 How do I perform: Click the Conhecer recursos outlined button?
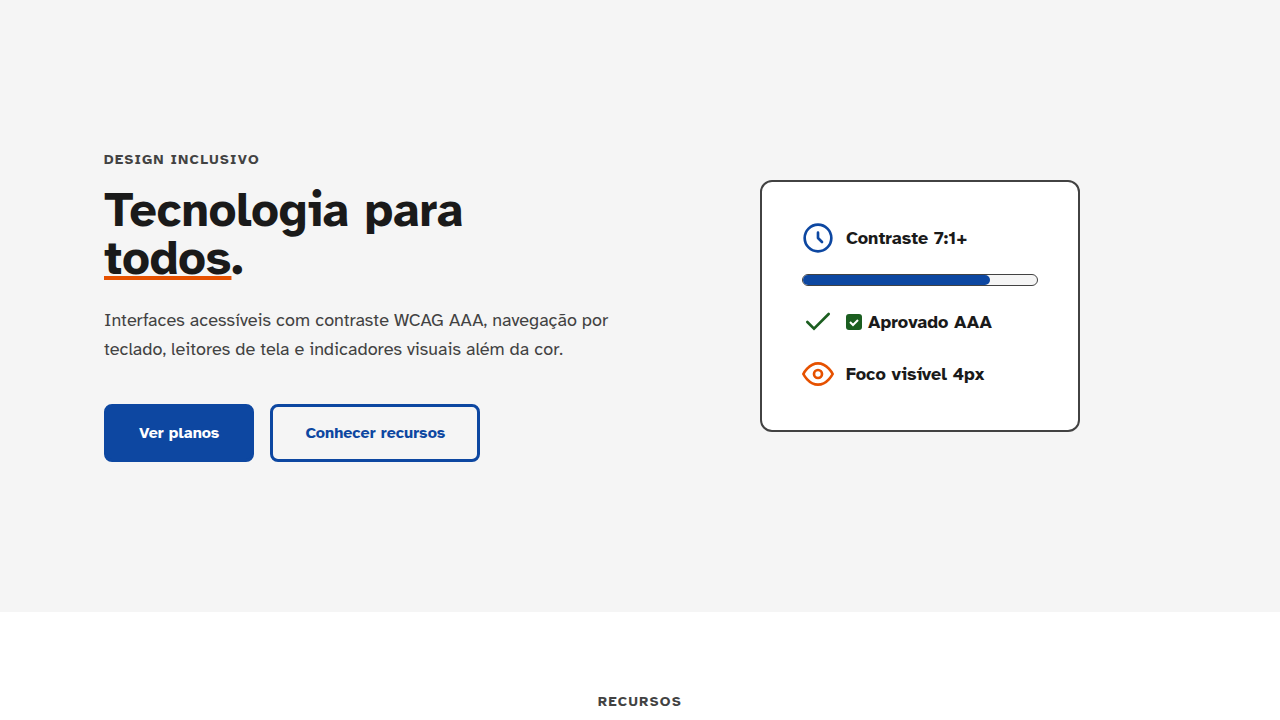(x=374, y=432)
